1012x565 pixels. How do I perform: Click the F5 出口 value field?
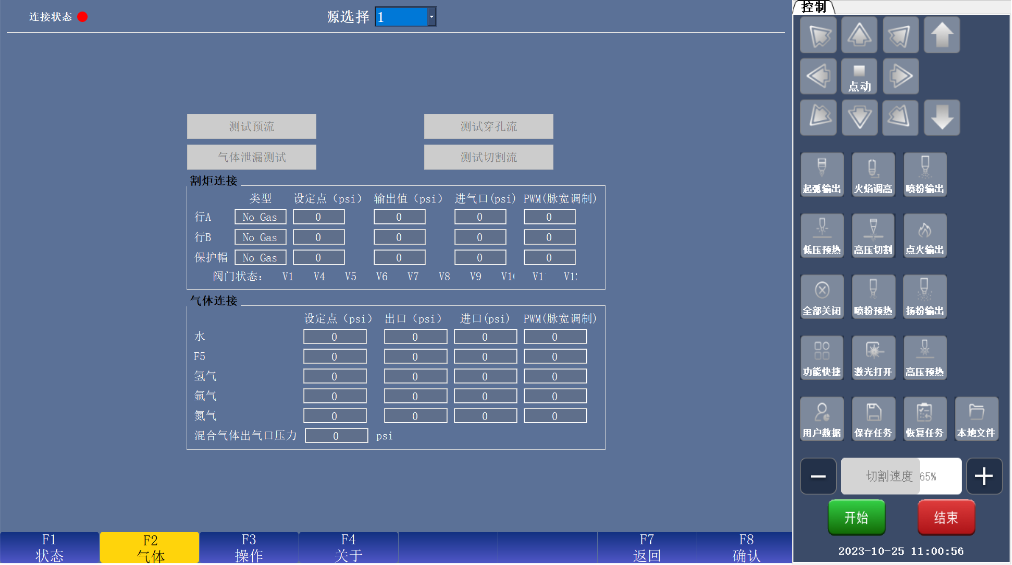tap(416, 356)
